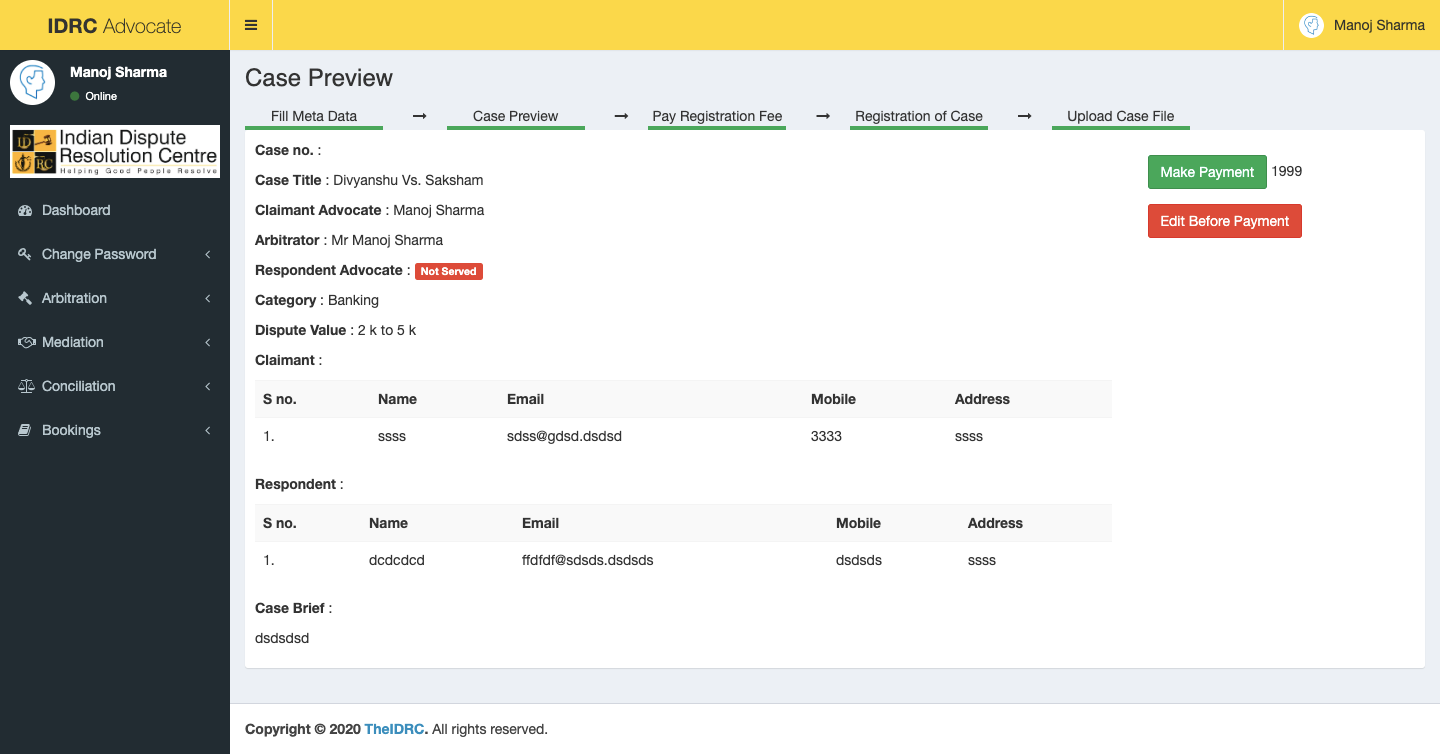1440x754 pixels.
Task: Select the Upload Case File step
Action: coord(1120,116)
